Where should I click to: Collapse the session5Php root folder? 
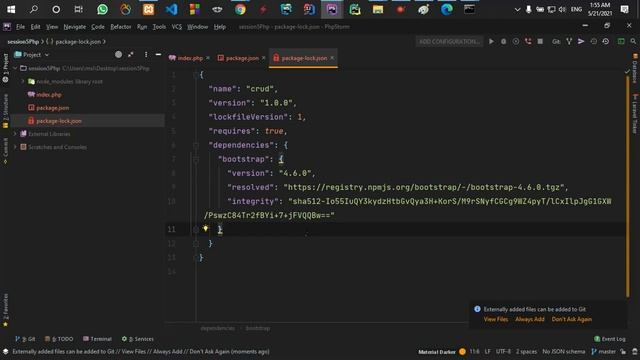[x=16, y=68]
